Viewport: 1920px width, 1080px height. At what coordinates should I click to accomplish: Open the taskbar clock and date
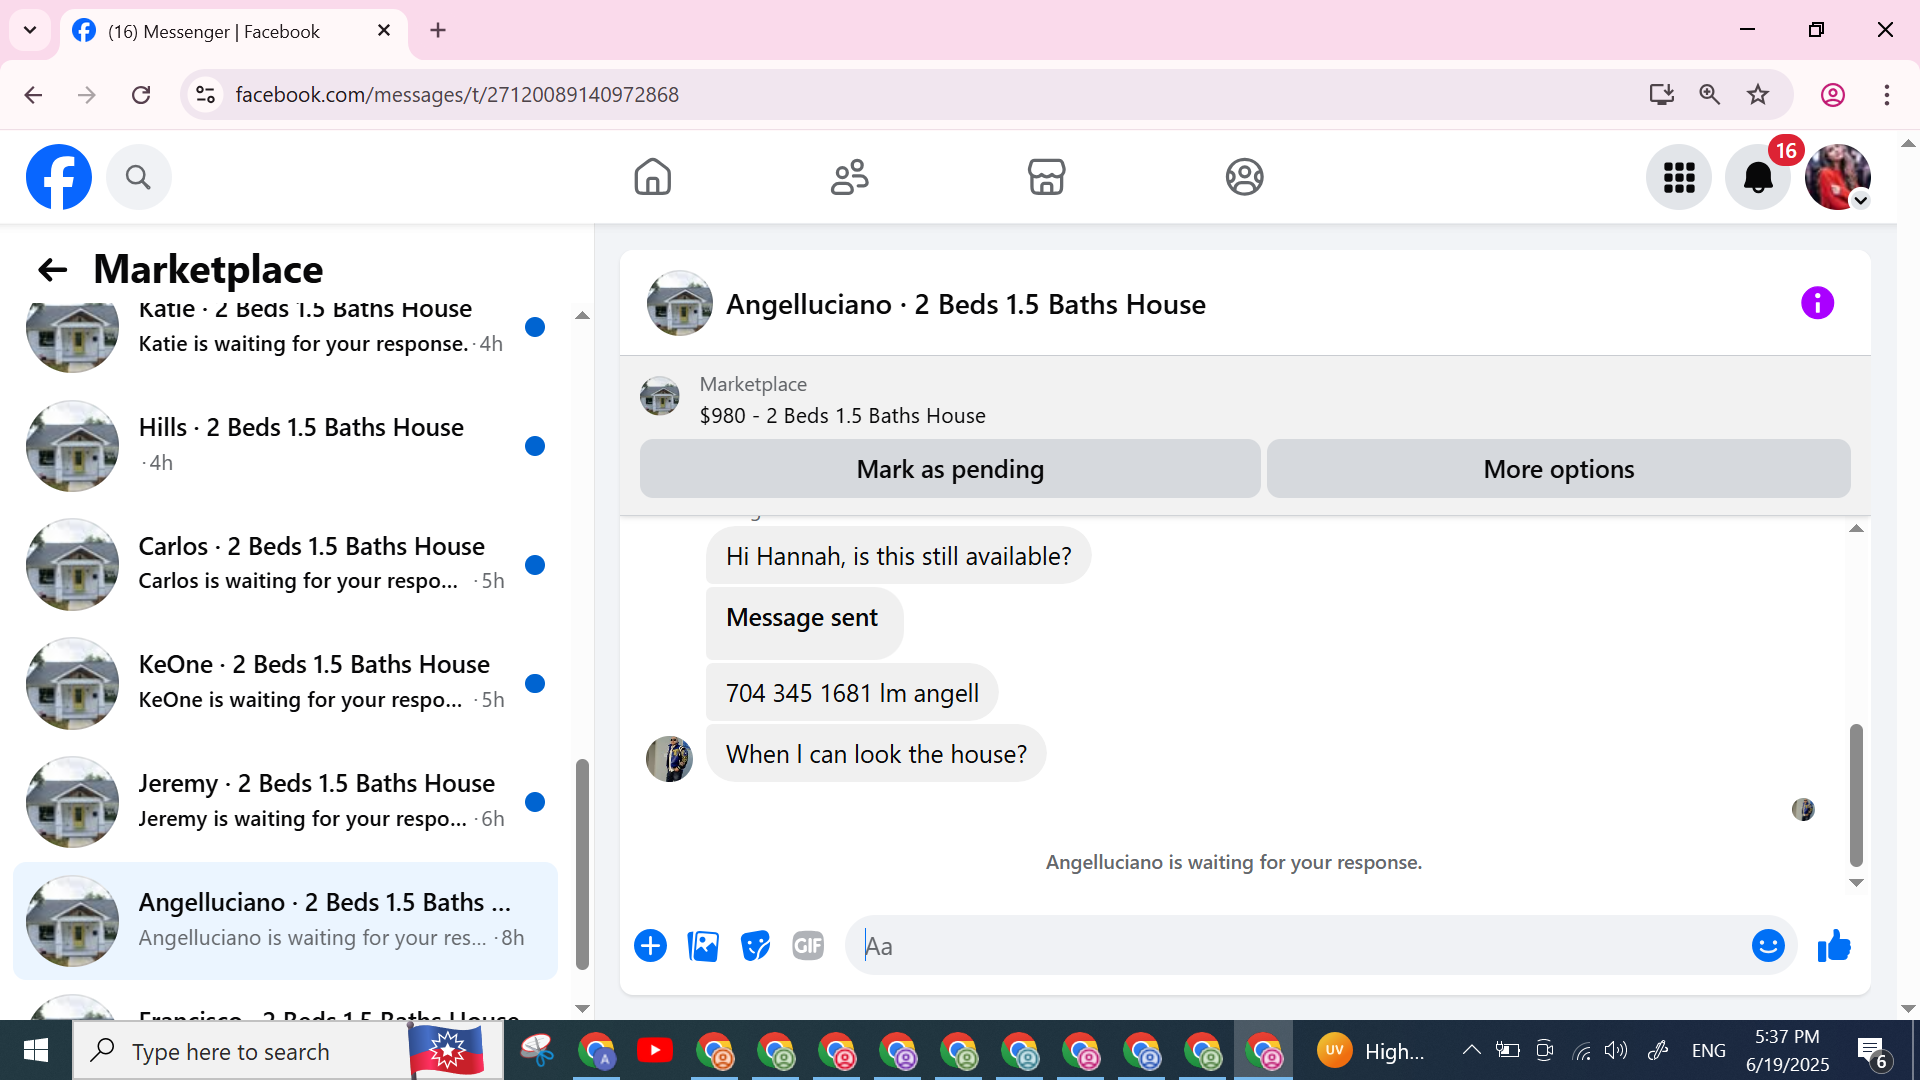[1788, 1050]
